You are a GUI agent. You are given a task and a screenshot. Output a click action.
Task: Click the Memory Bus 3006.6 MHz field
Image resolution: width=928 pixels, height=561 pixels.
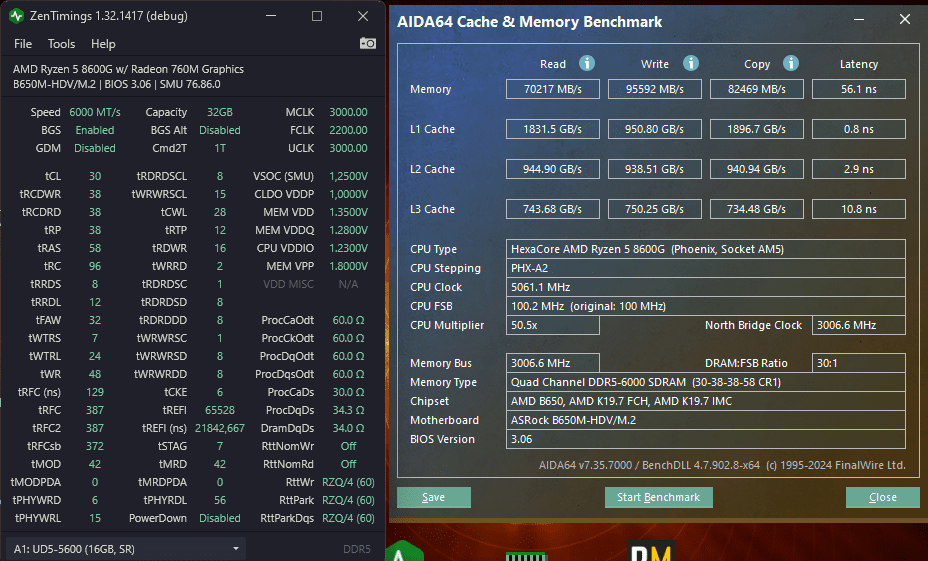point(553,363)
